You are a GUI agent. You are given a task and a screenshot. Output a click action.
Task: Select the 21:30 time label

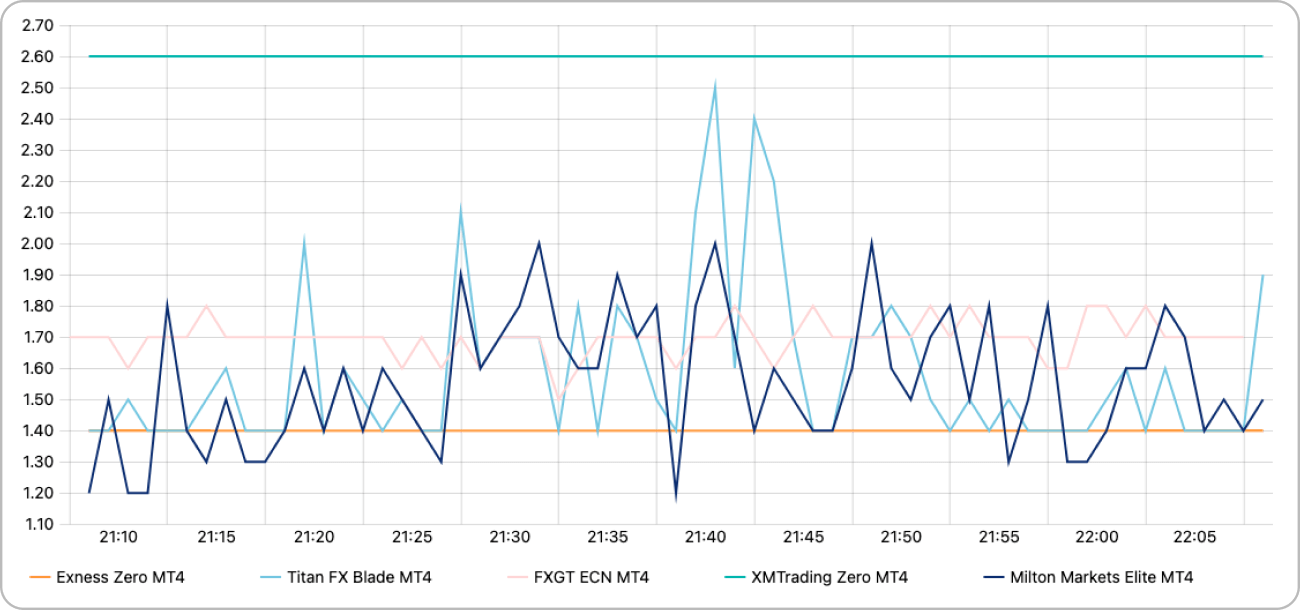510,537
